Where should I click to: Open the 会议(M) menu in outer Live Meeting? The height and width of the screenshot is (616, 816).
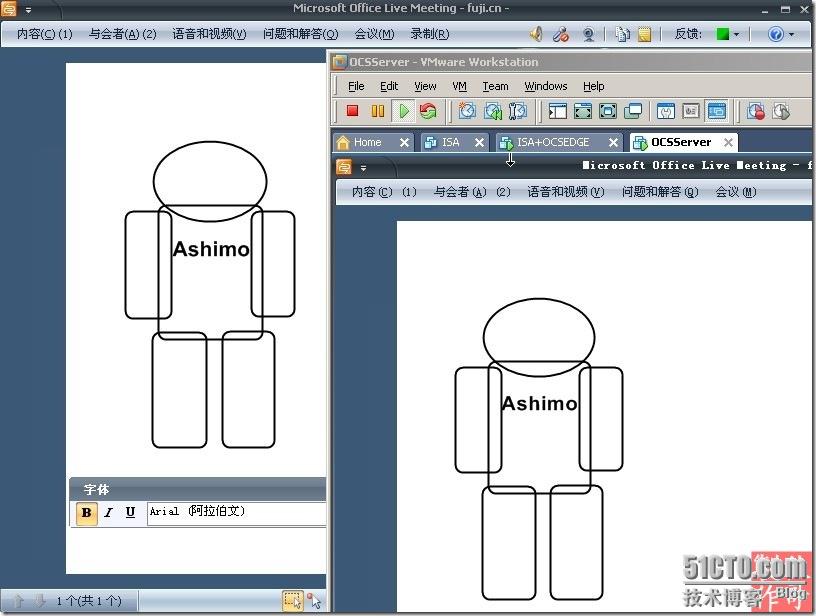click(374, 34)
